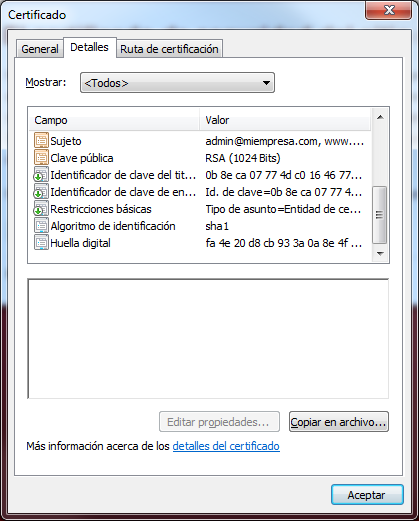Click the field list scrollbar thumb
419x521 pixels.
tap(380, 215)
